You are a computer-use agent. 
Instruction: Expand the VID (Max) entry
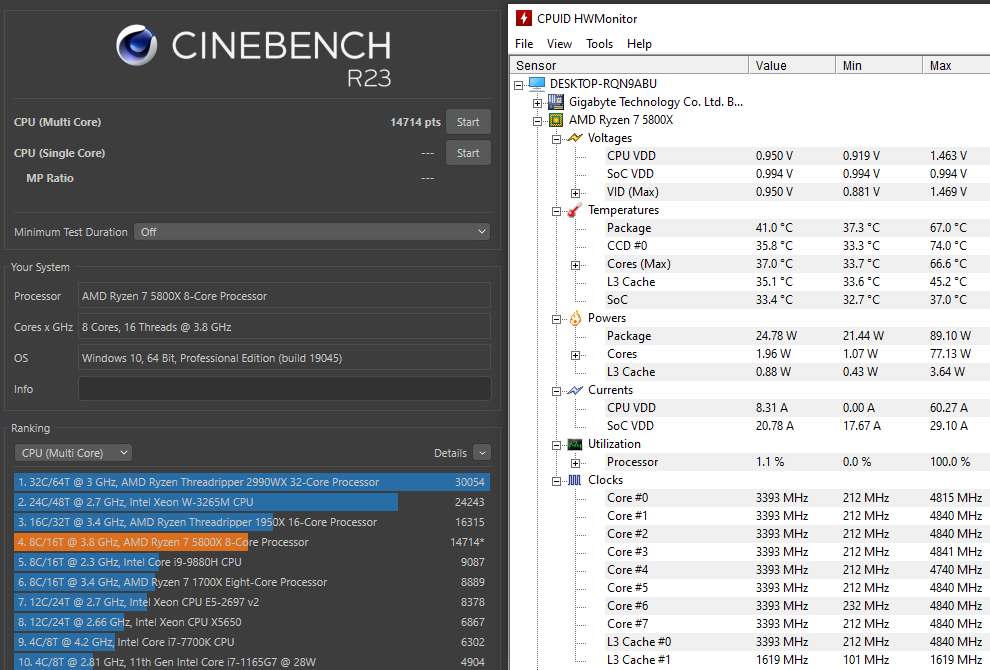pos(575,193)
